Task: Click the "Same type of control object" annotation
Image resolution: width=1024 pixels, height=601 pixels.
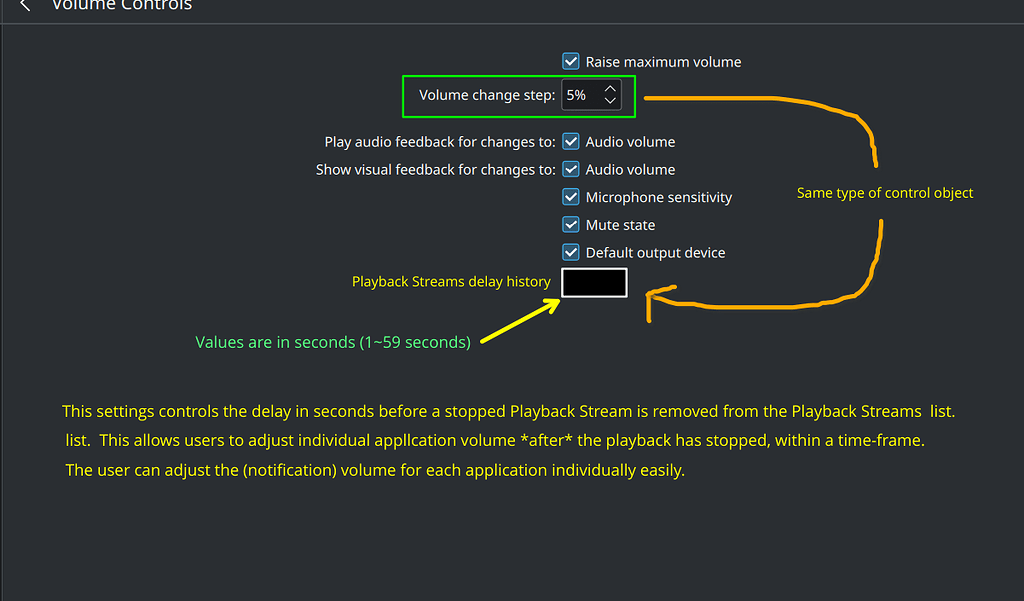Action: (884, 193)
